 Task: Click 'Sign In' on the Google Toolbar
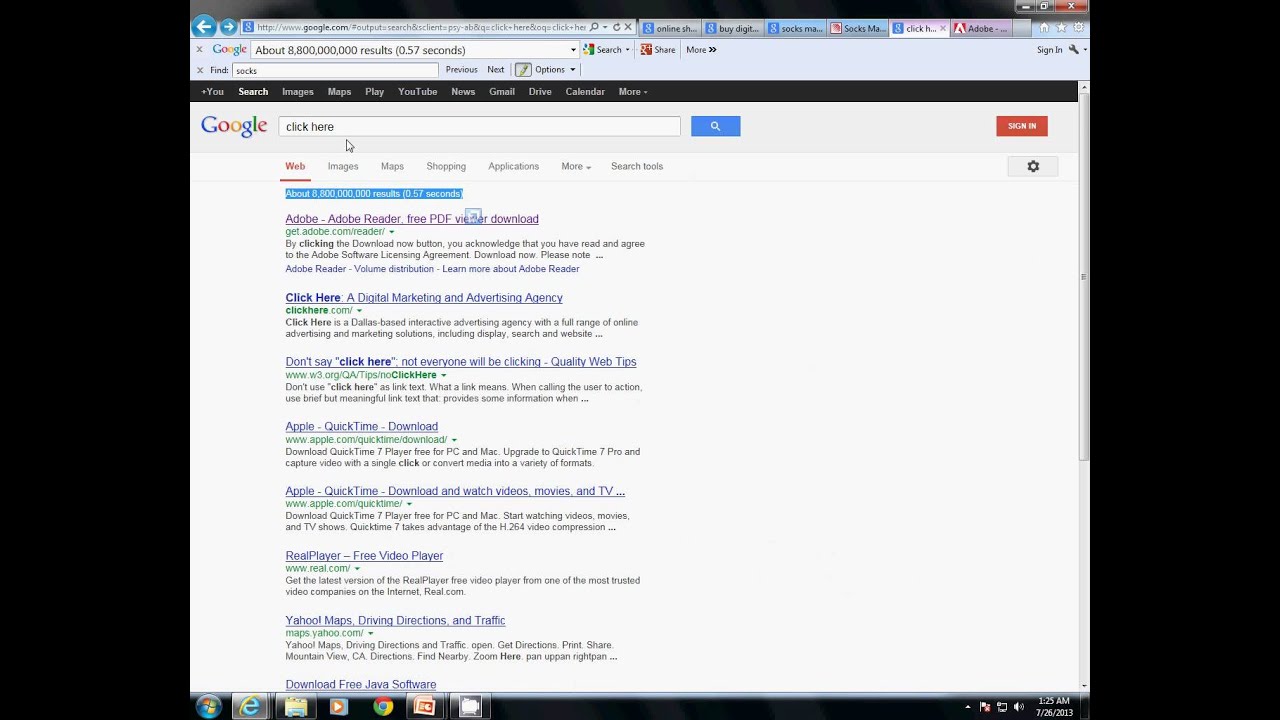[1049, 50]
